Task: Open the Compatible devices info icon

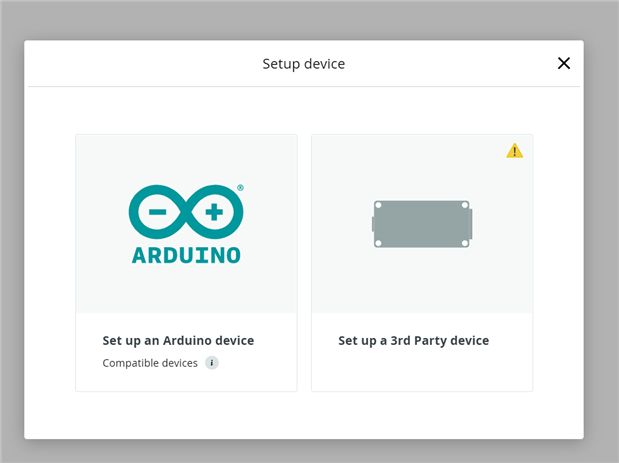Action: (x=212, y=363)
